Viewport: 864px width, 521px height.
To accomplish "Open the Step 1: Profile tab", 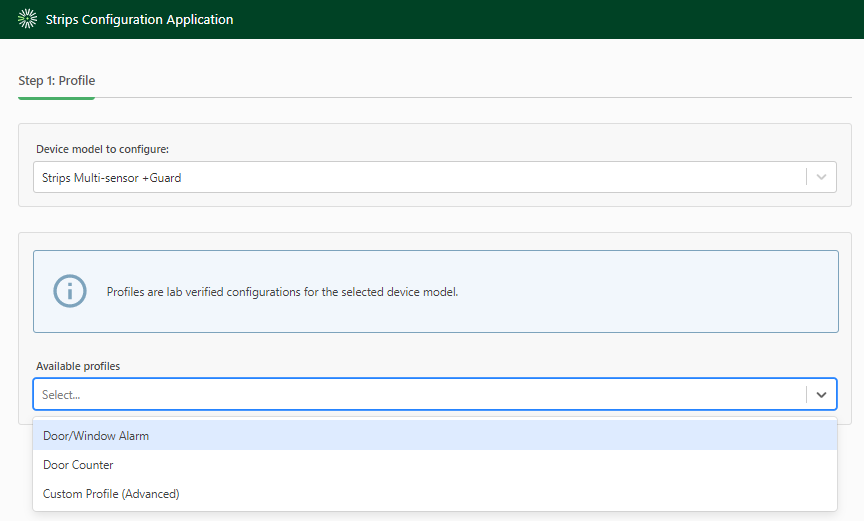I will click(x=57, y=81).
